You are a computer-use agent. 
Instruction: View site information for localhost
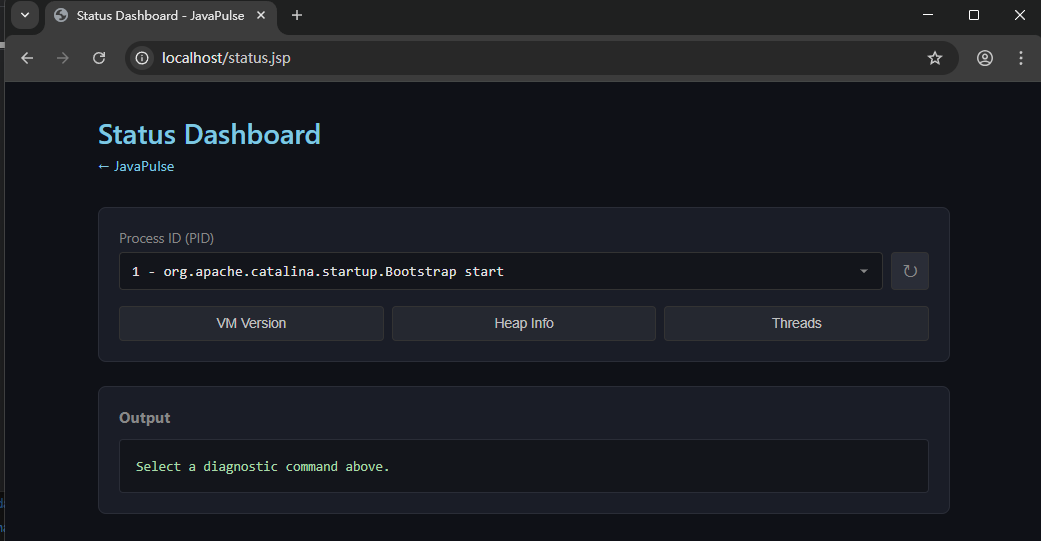(x=143, y=58)
